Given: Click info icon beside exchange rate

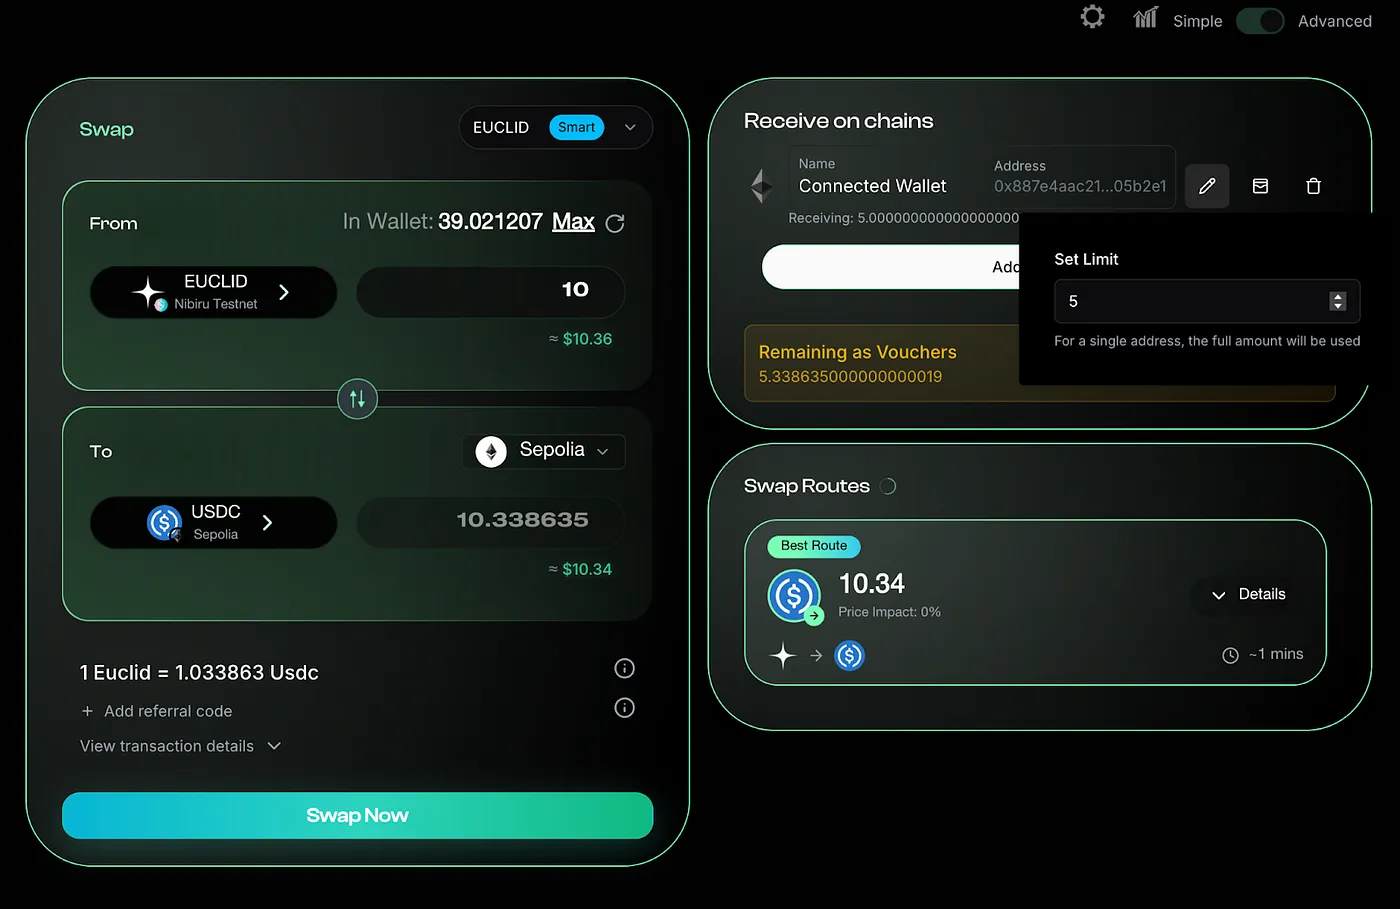Looking at the screenshot, I should pyautogui.click(x=624, y=668).
